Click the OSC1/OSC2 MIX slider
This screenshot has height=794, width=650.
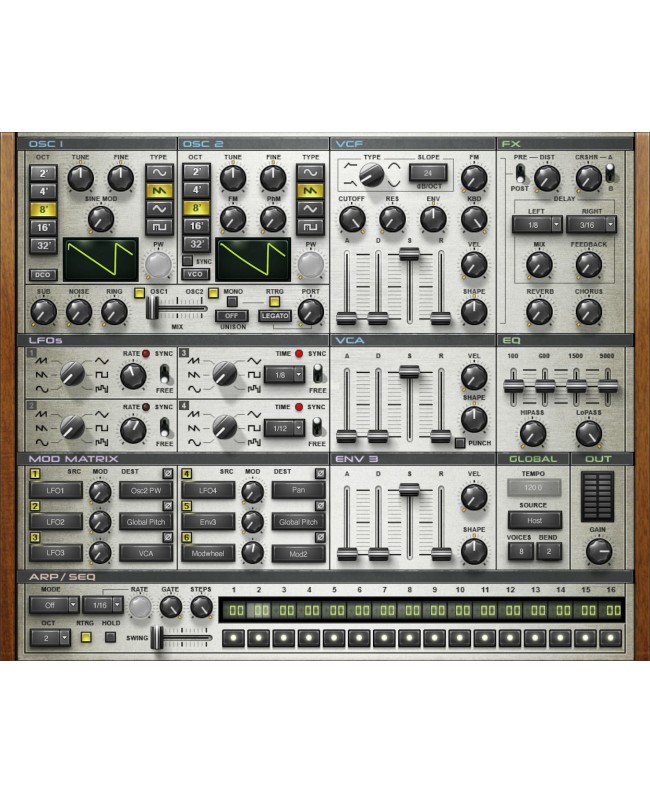[x=177, y=308]
